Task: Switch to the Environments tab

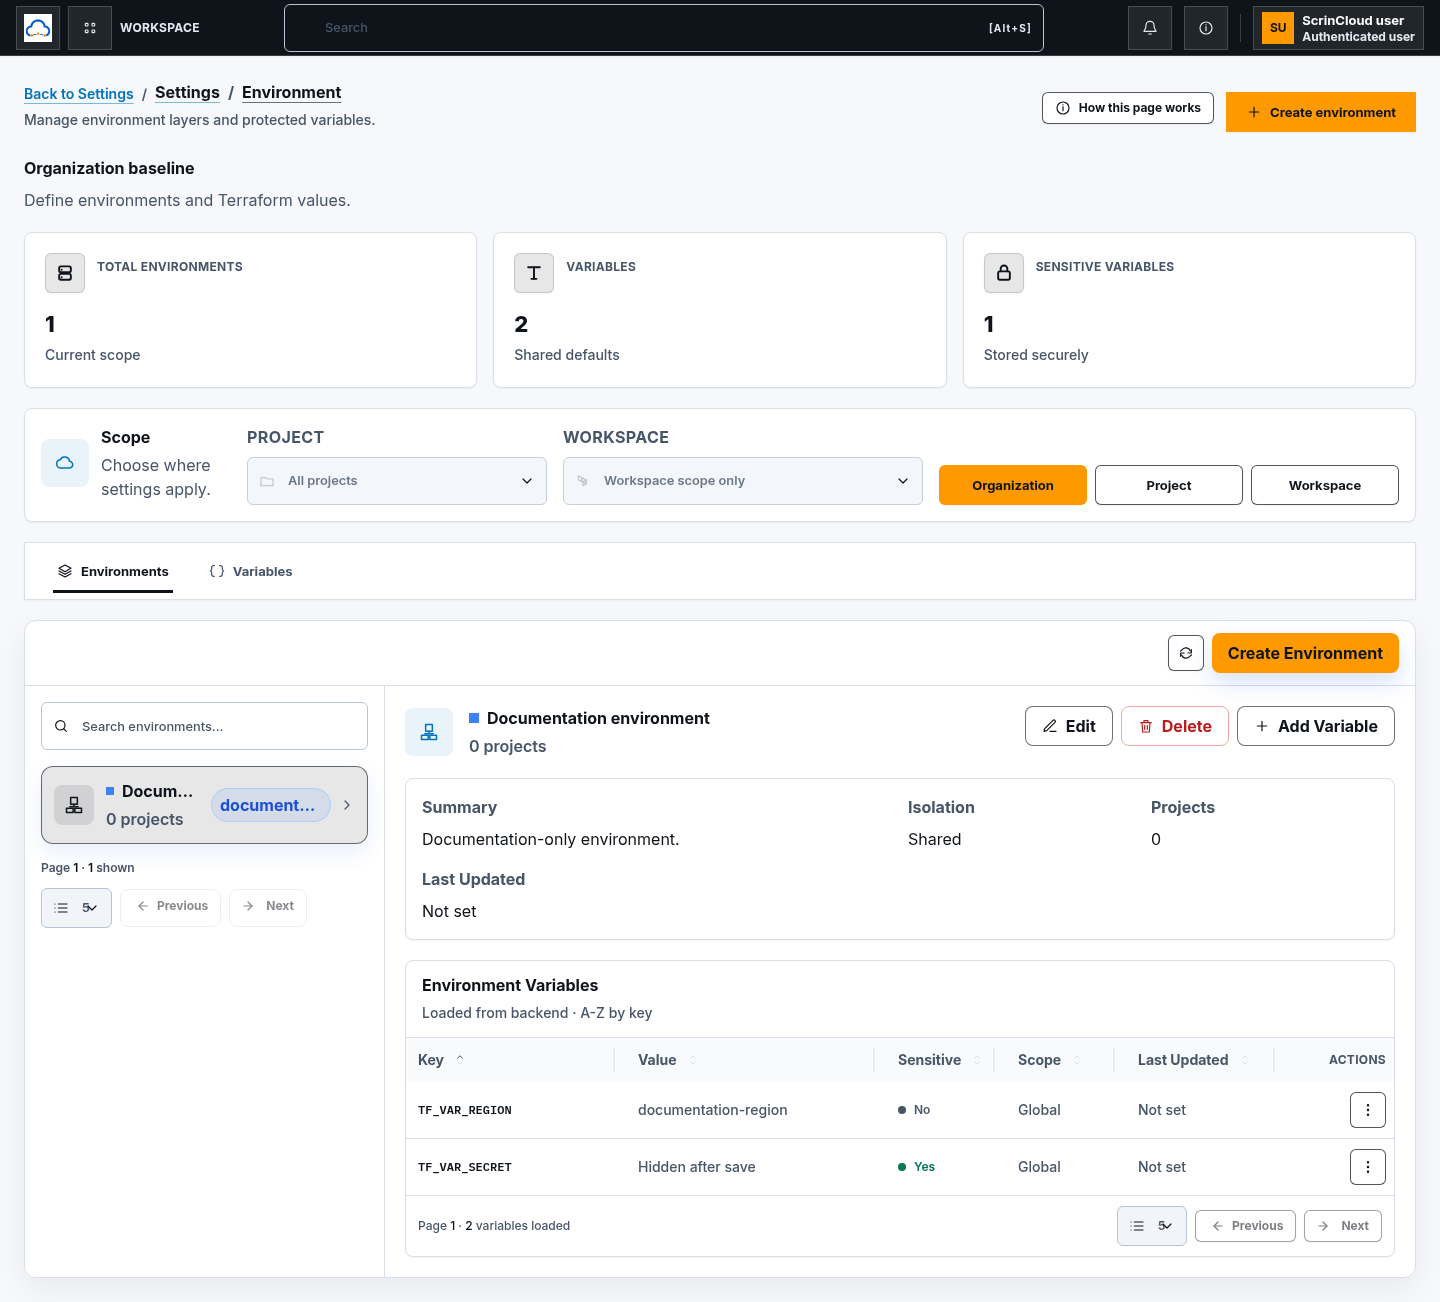Action: point(113,572)
